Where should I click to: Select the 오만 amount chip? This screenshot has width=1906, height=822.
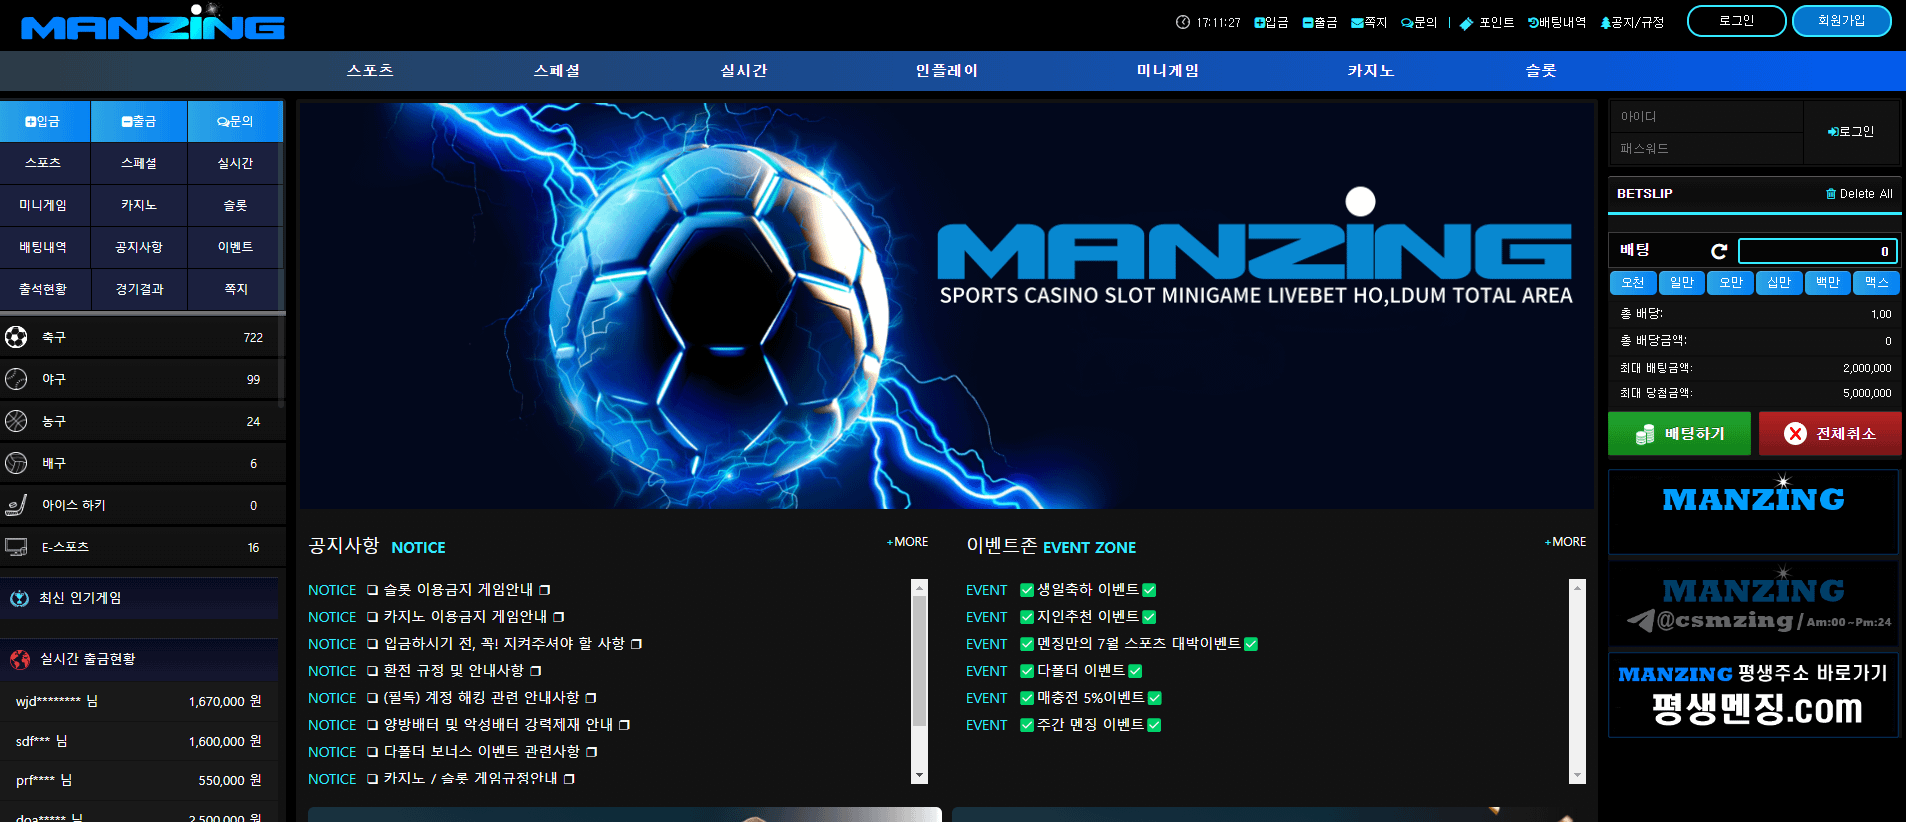[x=1731, y=283]
